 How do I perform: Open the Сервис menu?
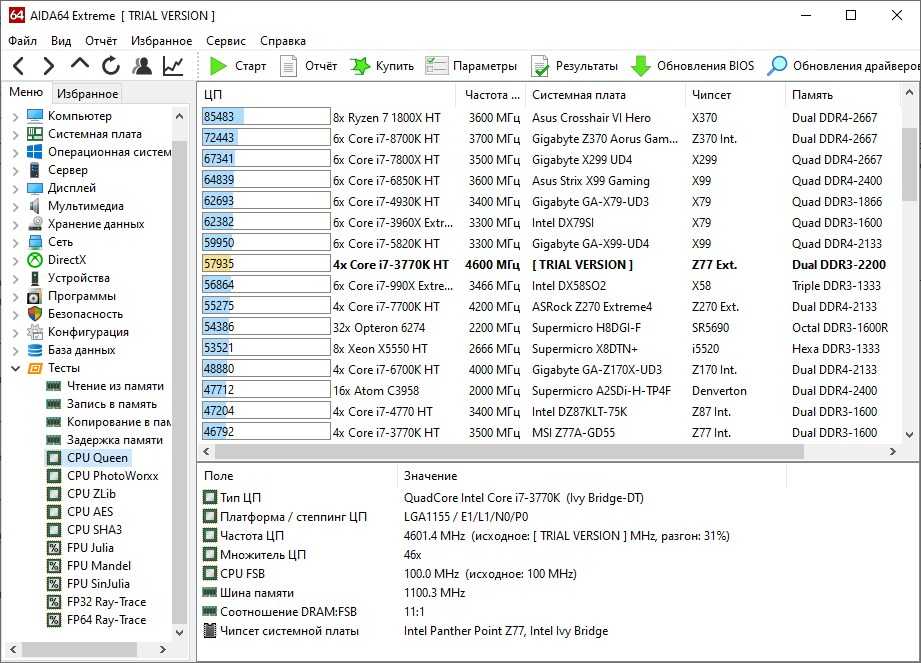pyautogui.click(x=226, y=41)
